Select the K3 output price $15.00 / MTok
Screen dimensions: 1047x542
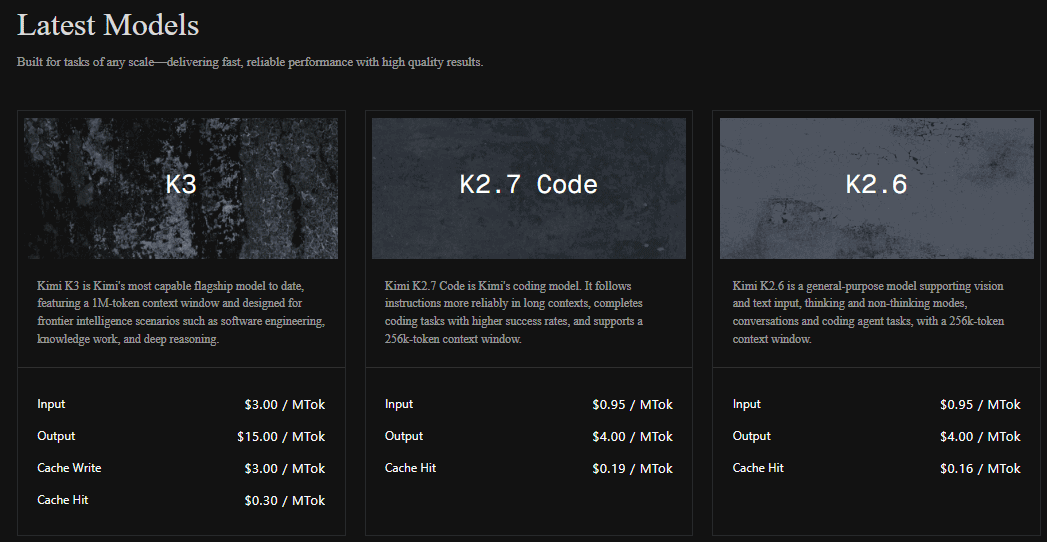coord(281,437)
